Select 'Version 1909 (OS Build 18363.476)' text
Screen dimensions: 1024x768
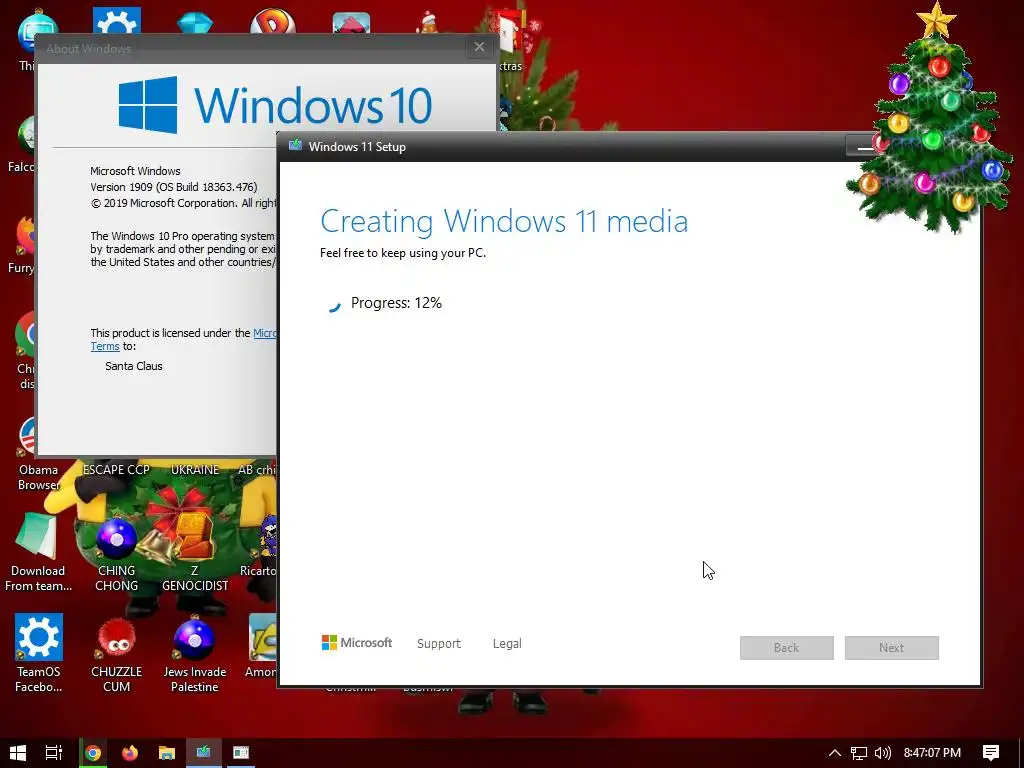coord(174,187)
